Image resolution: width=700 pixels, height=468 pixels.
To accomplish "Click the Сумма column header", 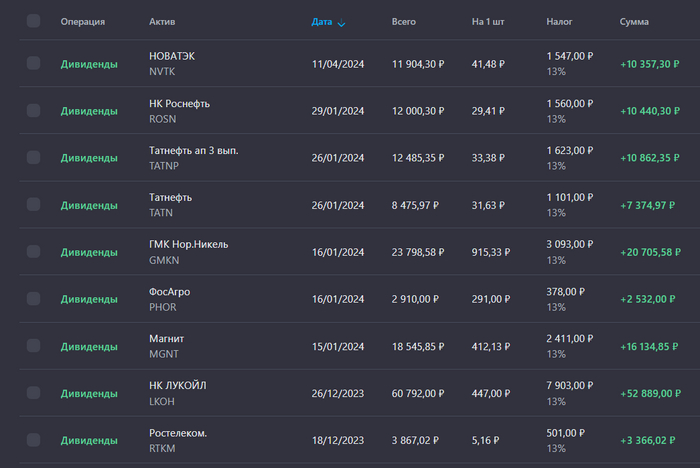I will (x=634, y=21).
